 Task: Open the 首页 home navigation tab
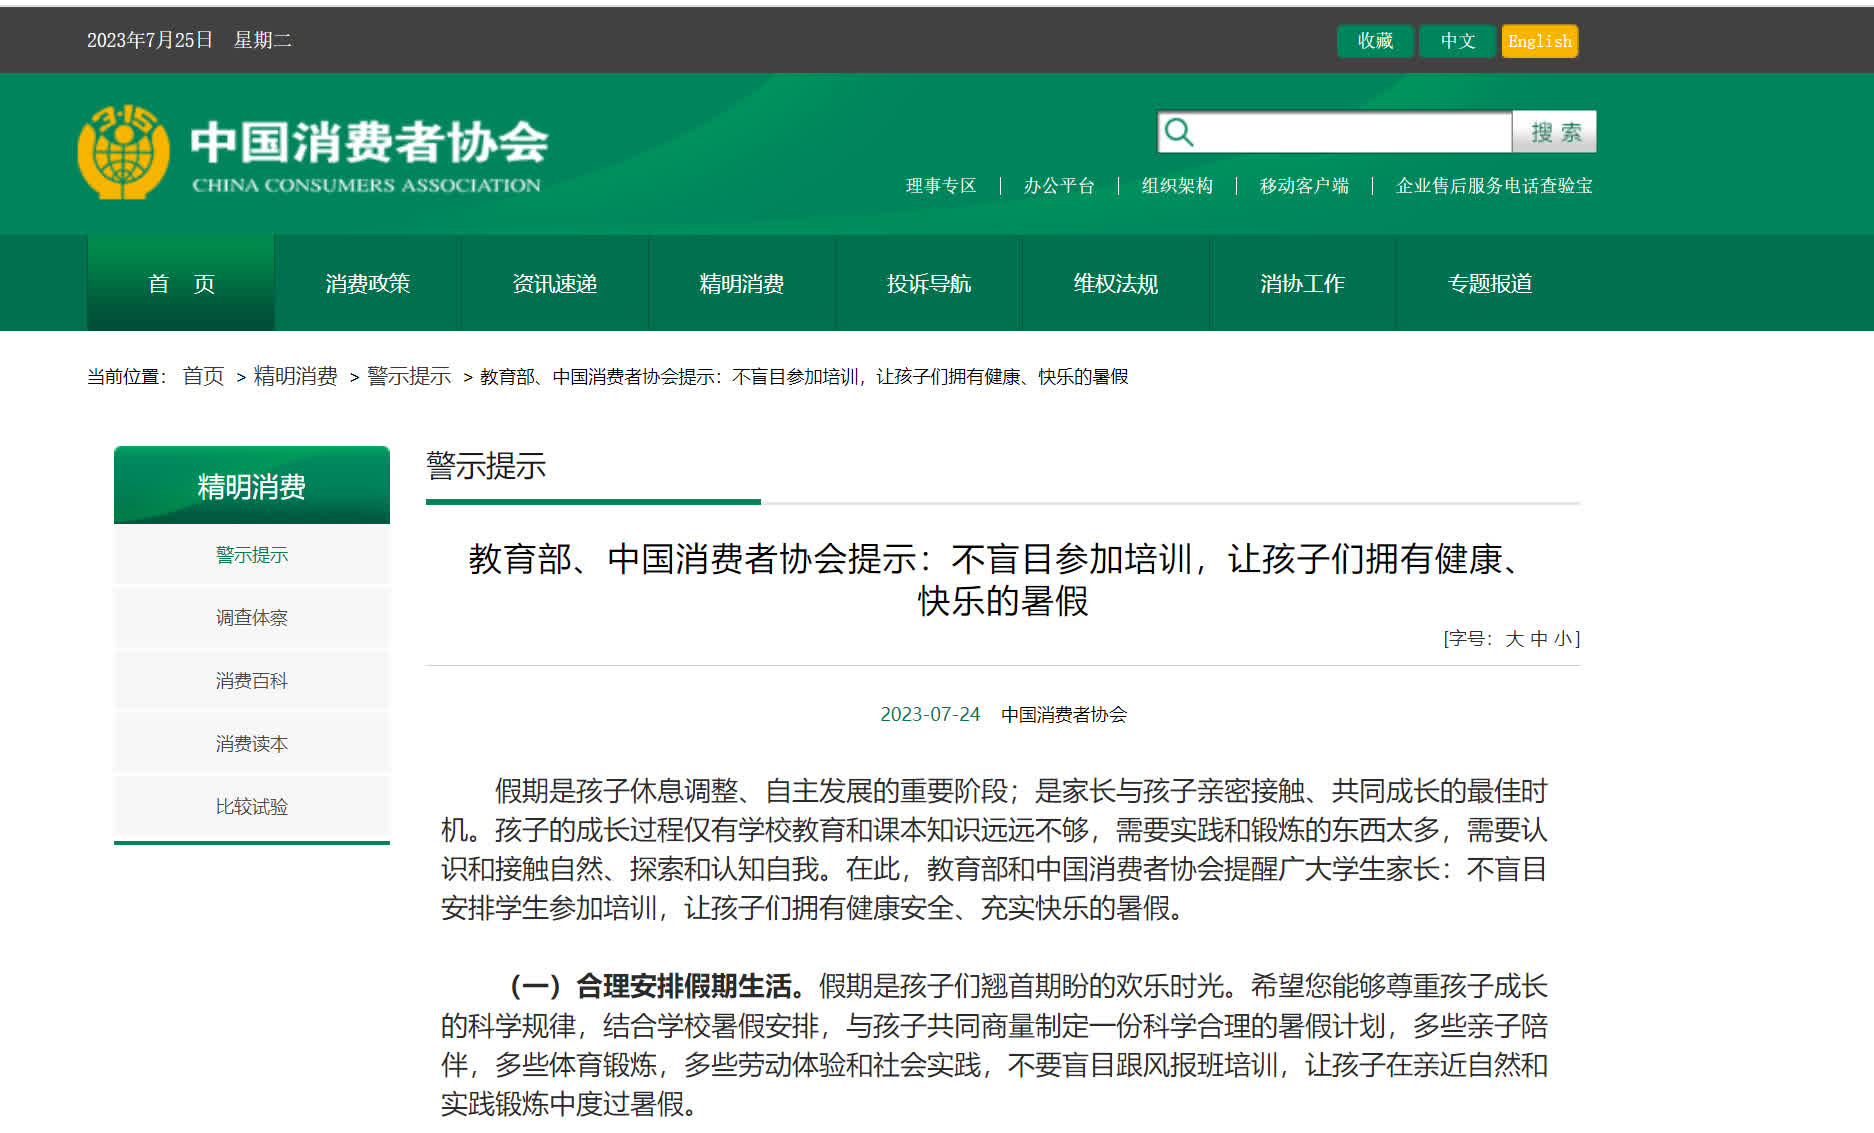(x=181, y=284)
